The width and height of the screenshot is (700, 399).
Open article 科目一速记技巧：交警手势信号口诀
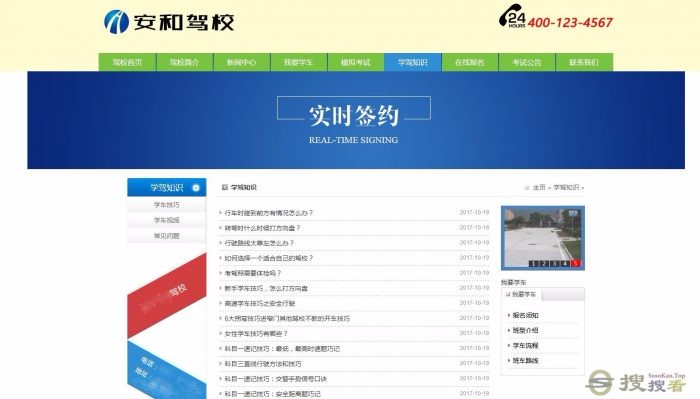[275, 379]
